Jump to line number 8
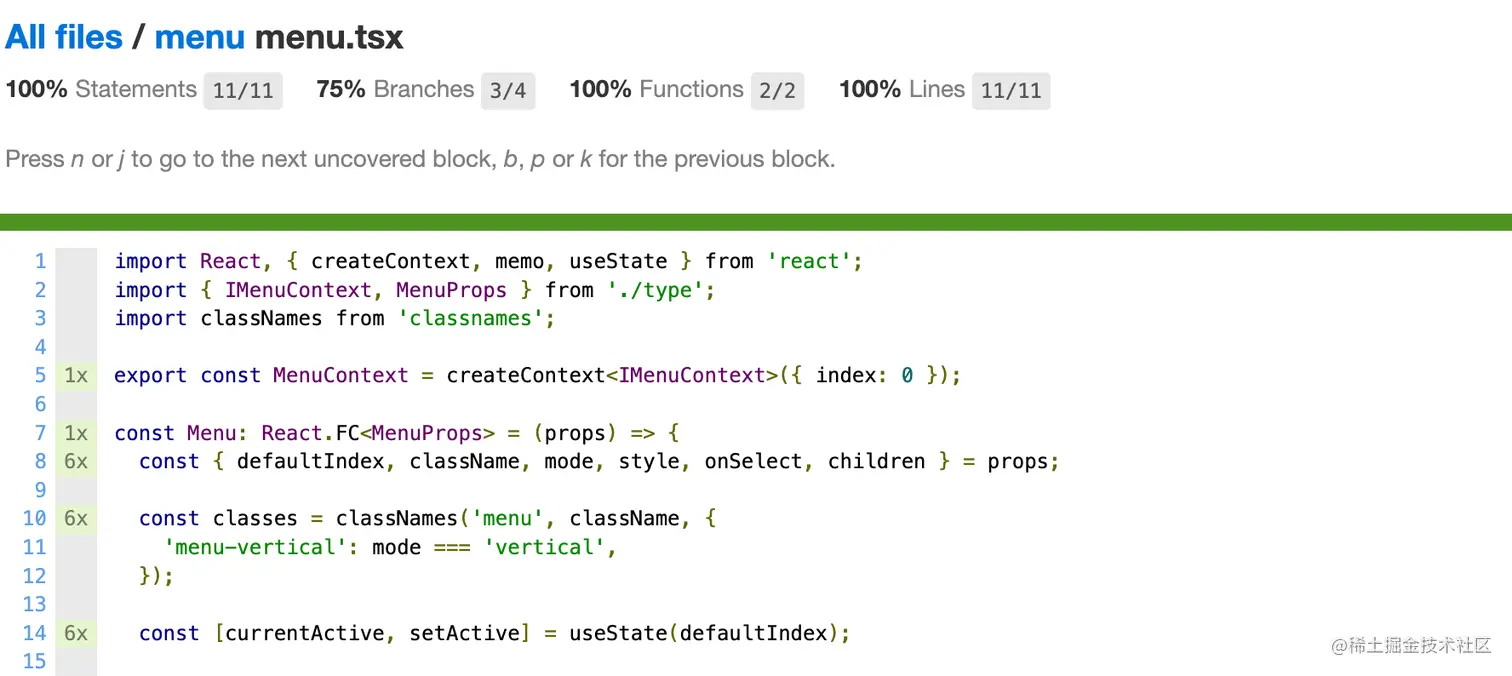 (x=40, y=461)
